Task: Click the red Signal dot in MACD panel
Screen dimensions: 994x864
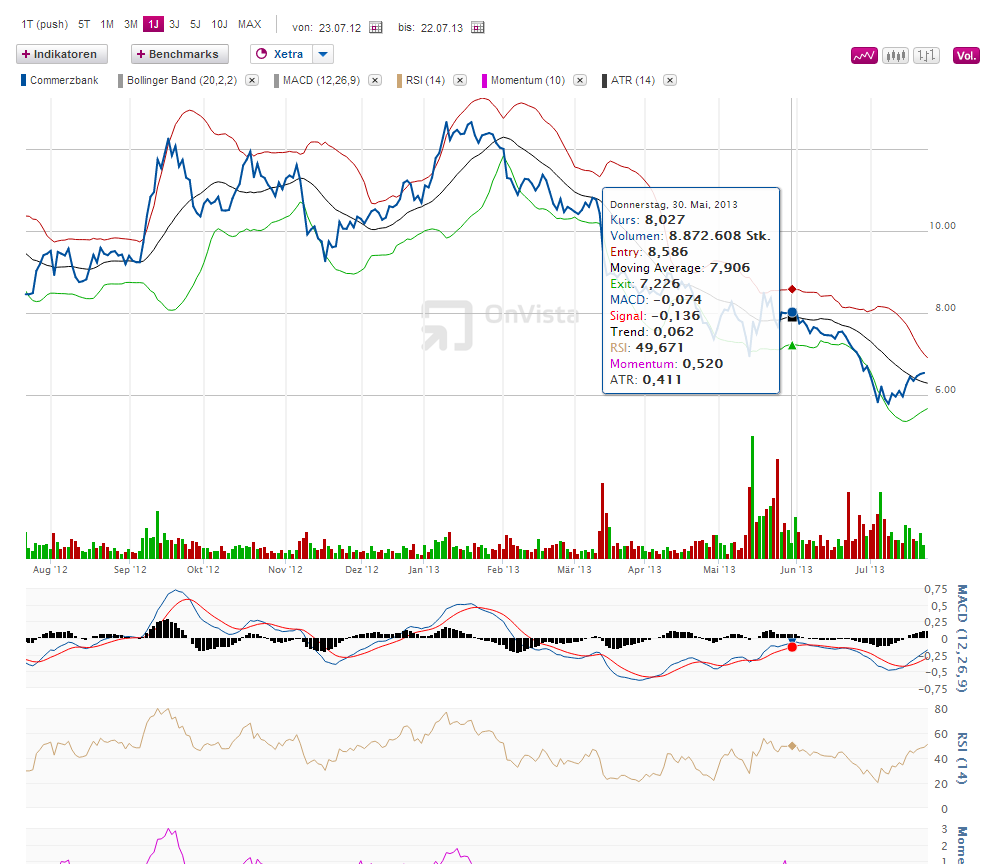Action: point(792,647)
